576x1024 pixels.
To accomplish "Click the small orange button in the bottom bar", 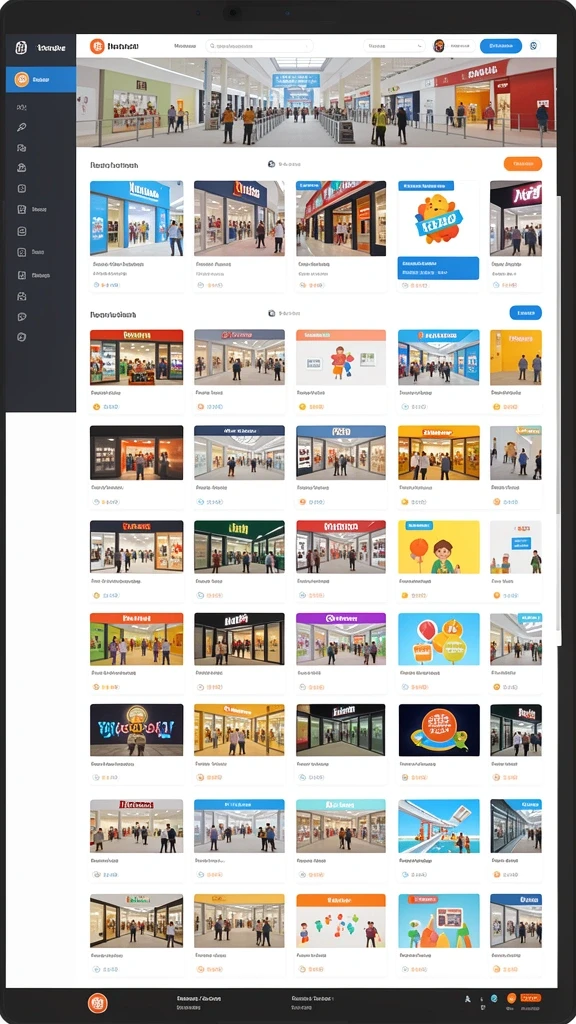I will click(x=531, y=998).
